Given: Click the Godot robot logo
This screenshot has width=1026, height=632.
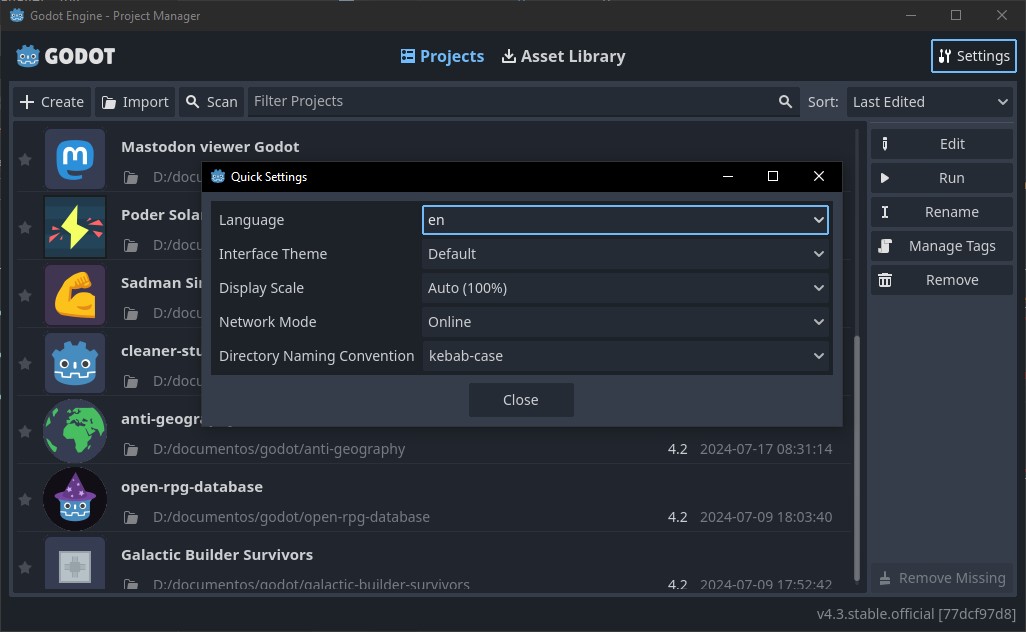Looking at the screenshot, I should pos(27,56).
